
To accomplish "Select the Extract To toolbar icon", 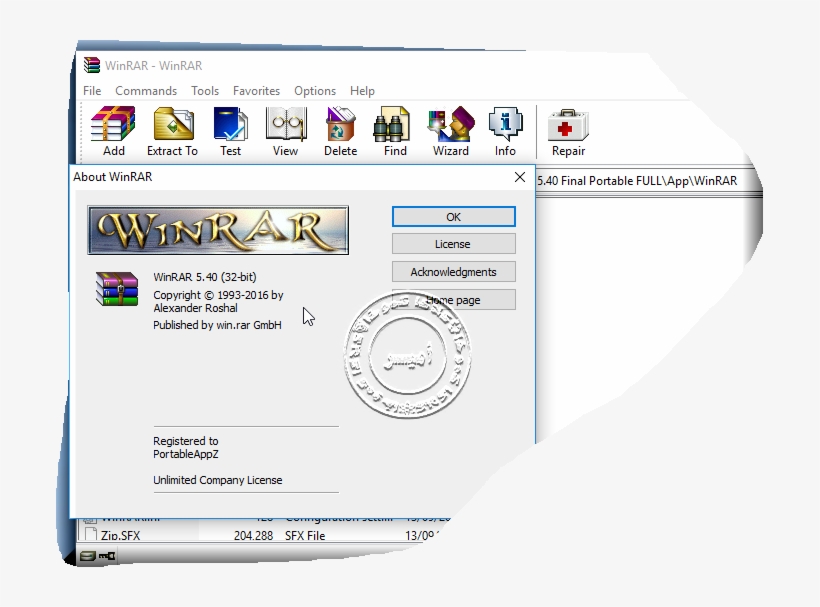I will click(171, 124).
